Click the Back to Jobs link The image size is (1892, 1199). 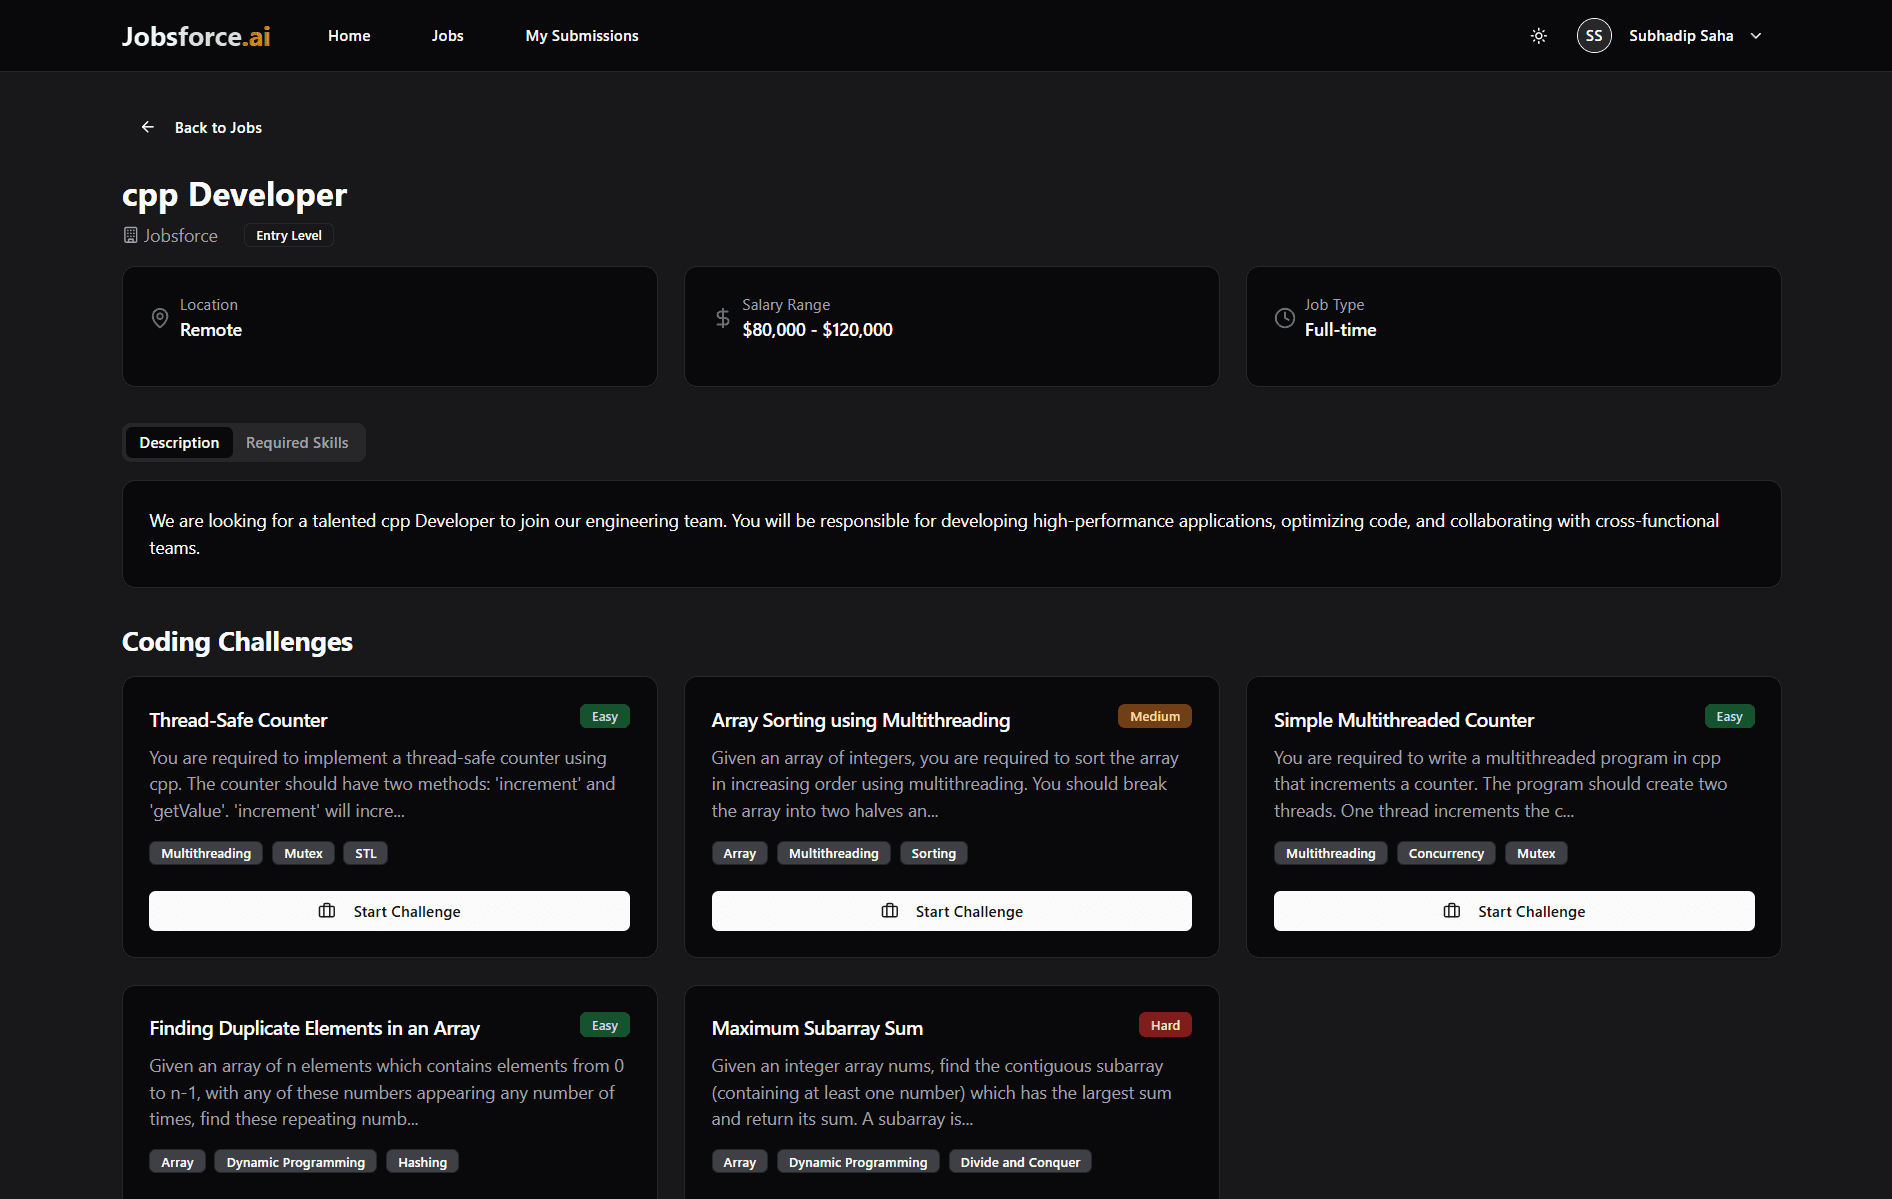217,128
